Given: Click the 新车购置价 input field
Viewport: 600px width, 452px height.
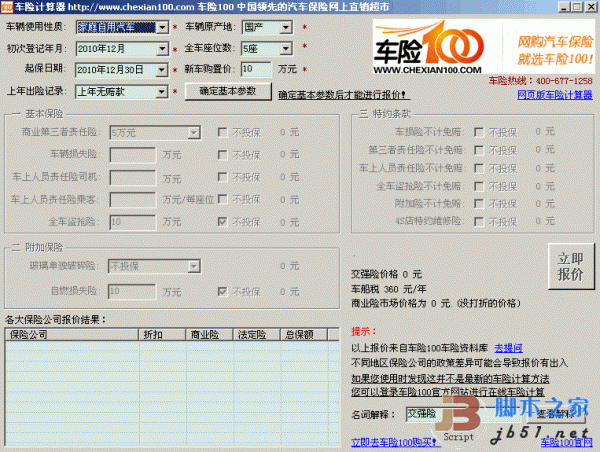Looking at the screenshot, I should (x=256, y=69).
